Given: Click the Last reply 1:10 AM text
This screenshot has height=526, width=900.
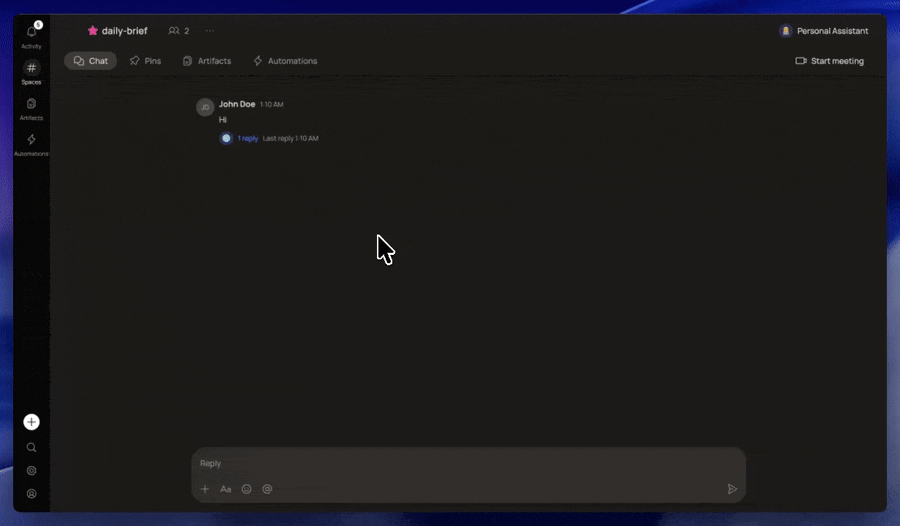Looking at the screenshot, I should pyautogui.click(x=290, y=138).
